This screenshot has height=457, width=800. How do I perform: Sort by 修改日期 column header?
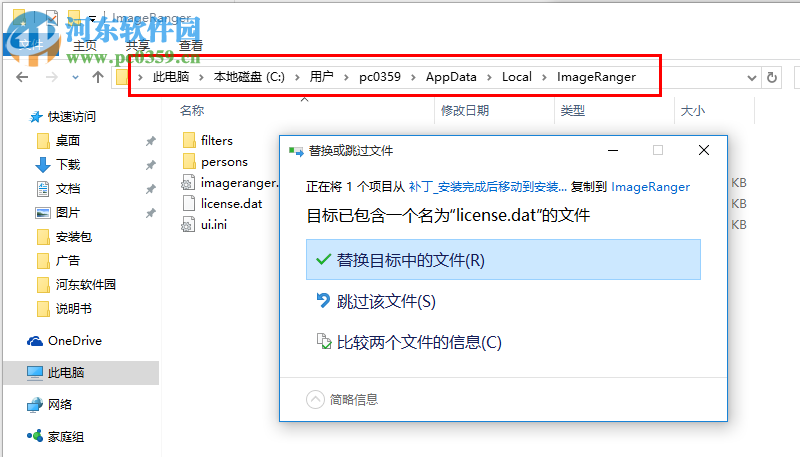[x=465, y=111]
